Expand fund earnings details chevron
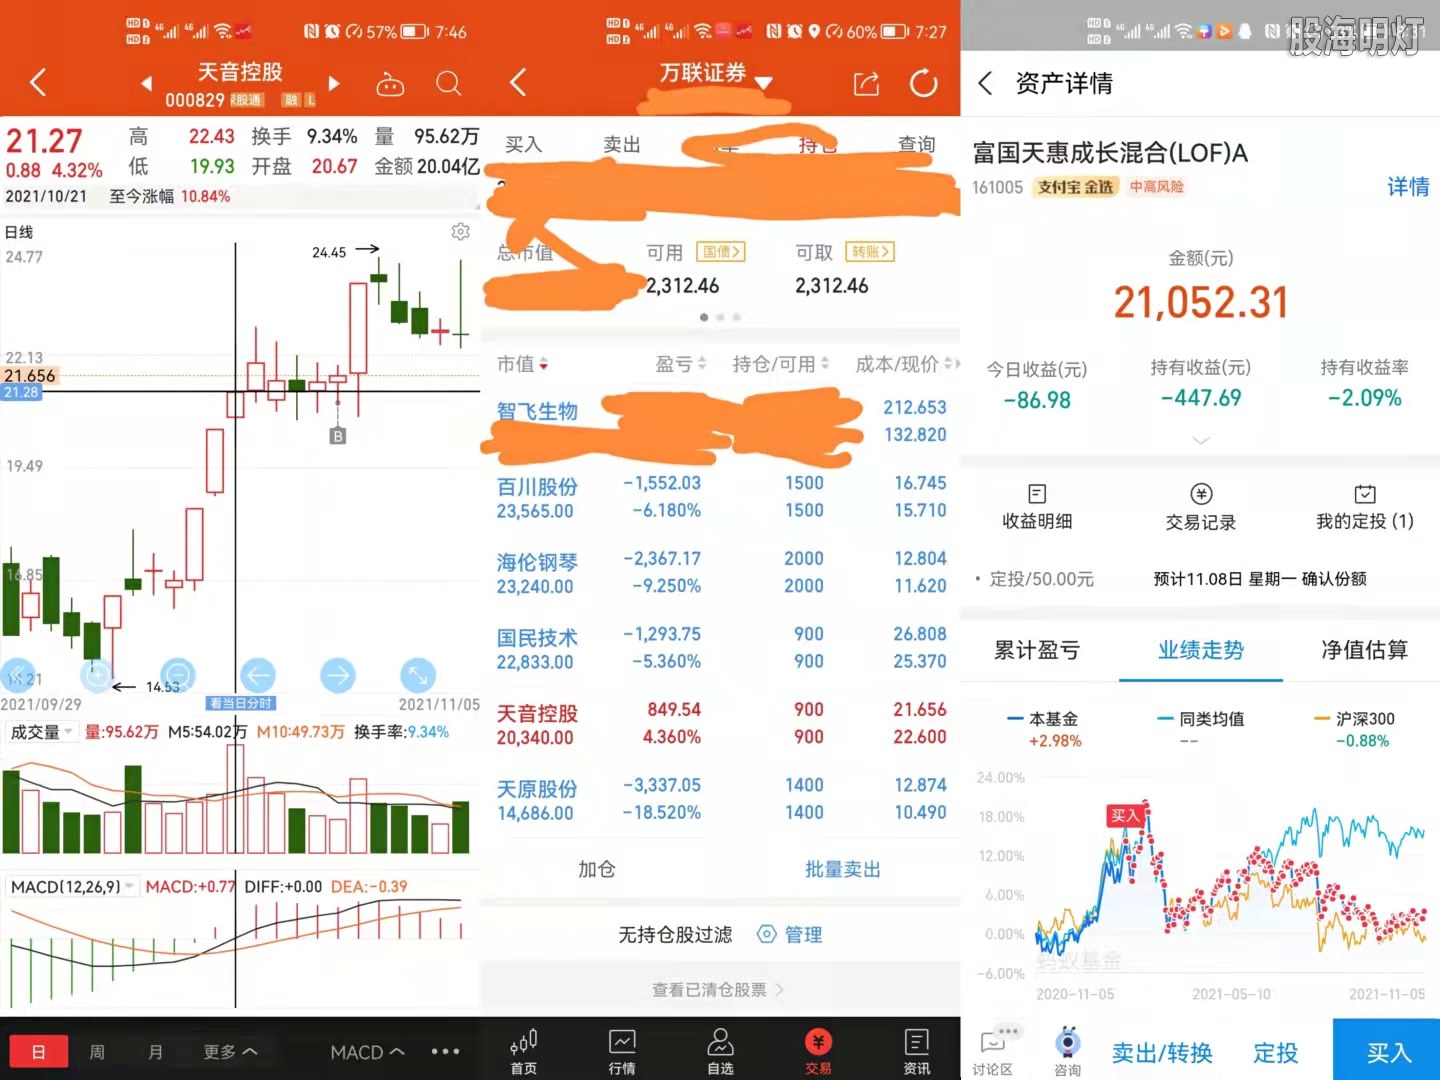The width and height of the screenshot is (1440, 1080). pos(1201,440)
